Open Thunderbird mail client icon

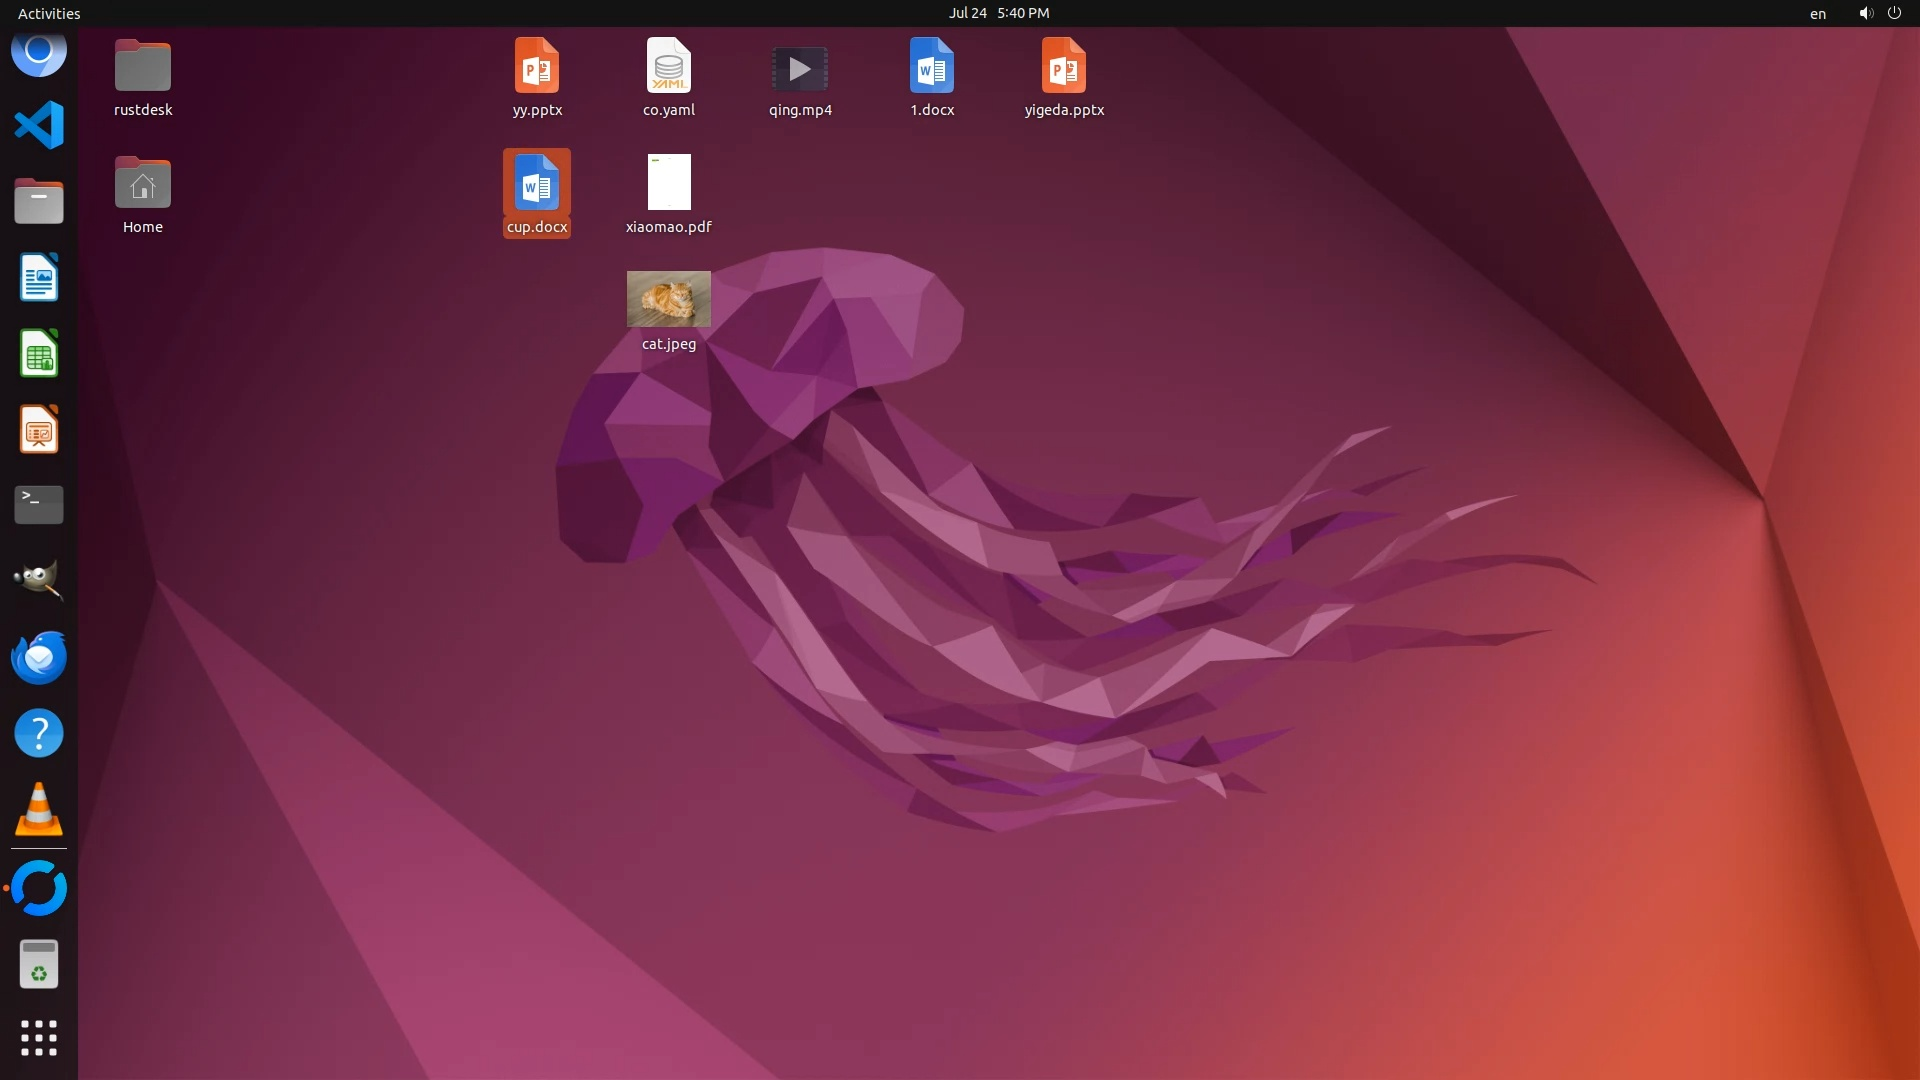point(39,657)
